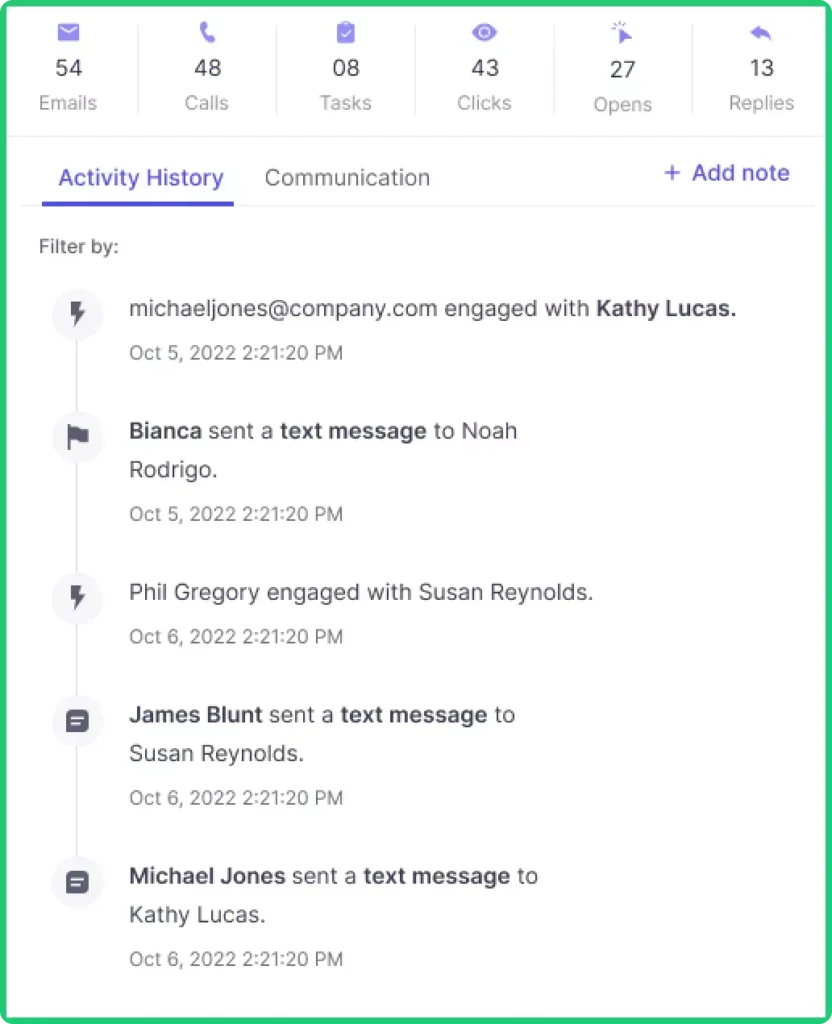Image resolution: width=832 pixels, height=1024 pixels.
Task: Click the message icon beside James Blunt entry
Action: click(77, 721)
